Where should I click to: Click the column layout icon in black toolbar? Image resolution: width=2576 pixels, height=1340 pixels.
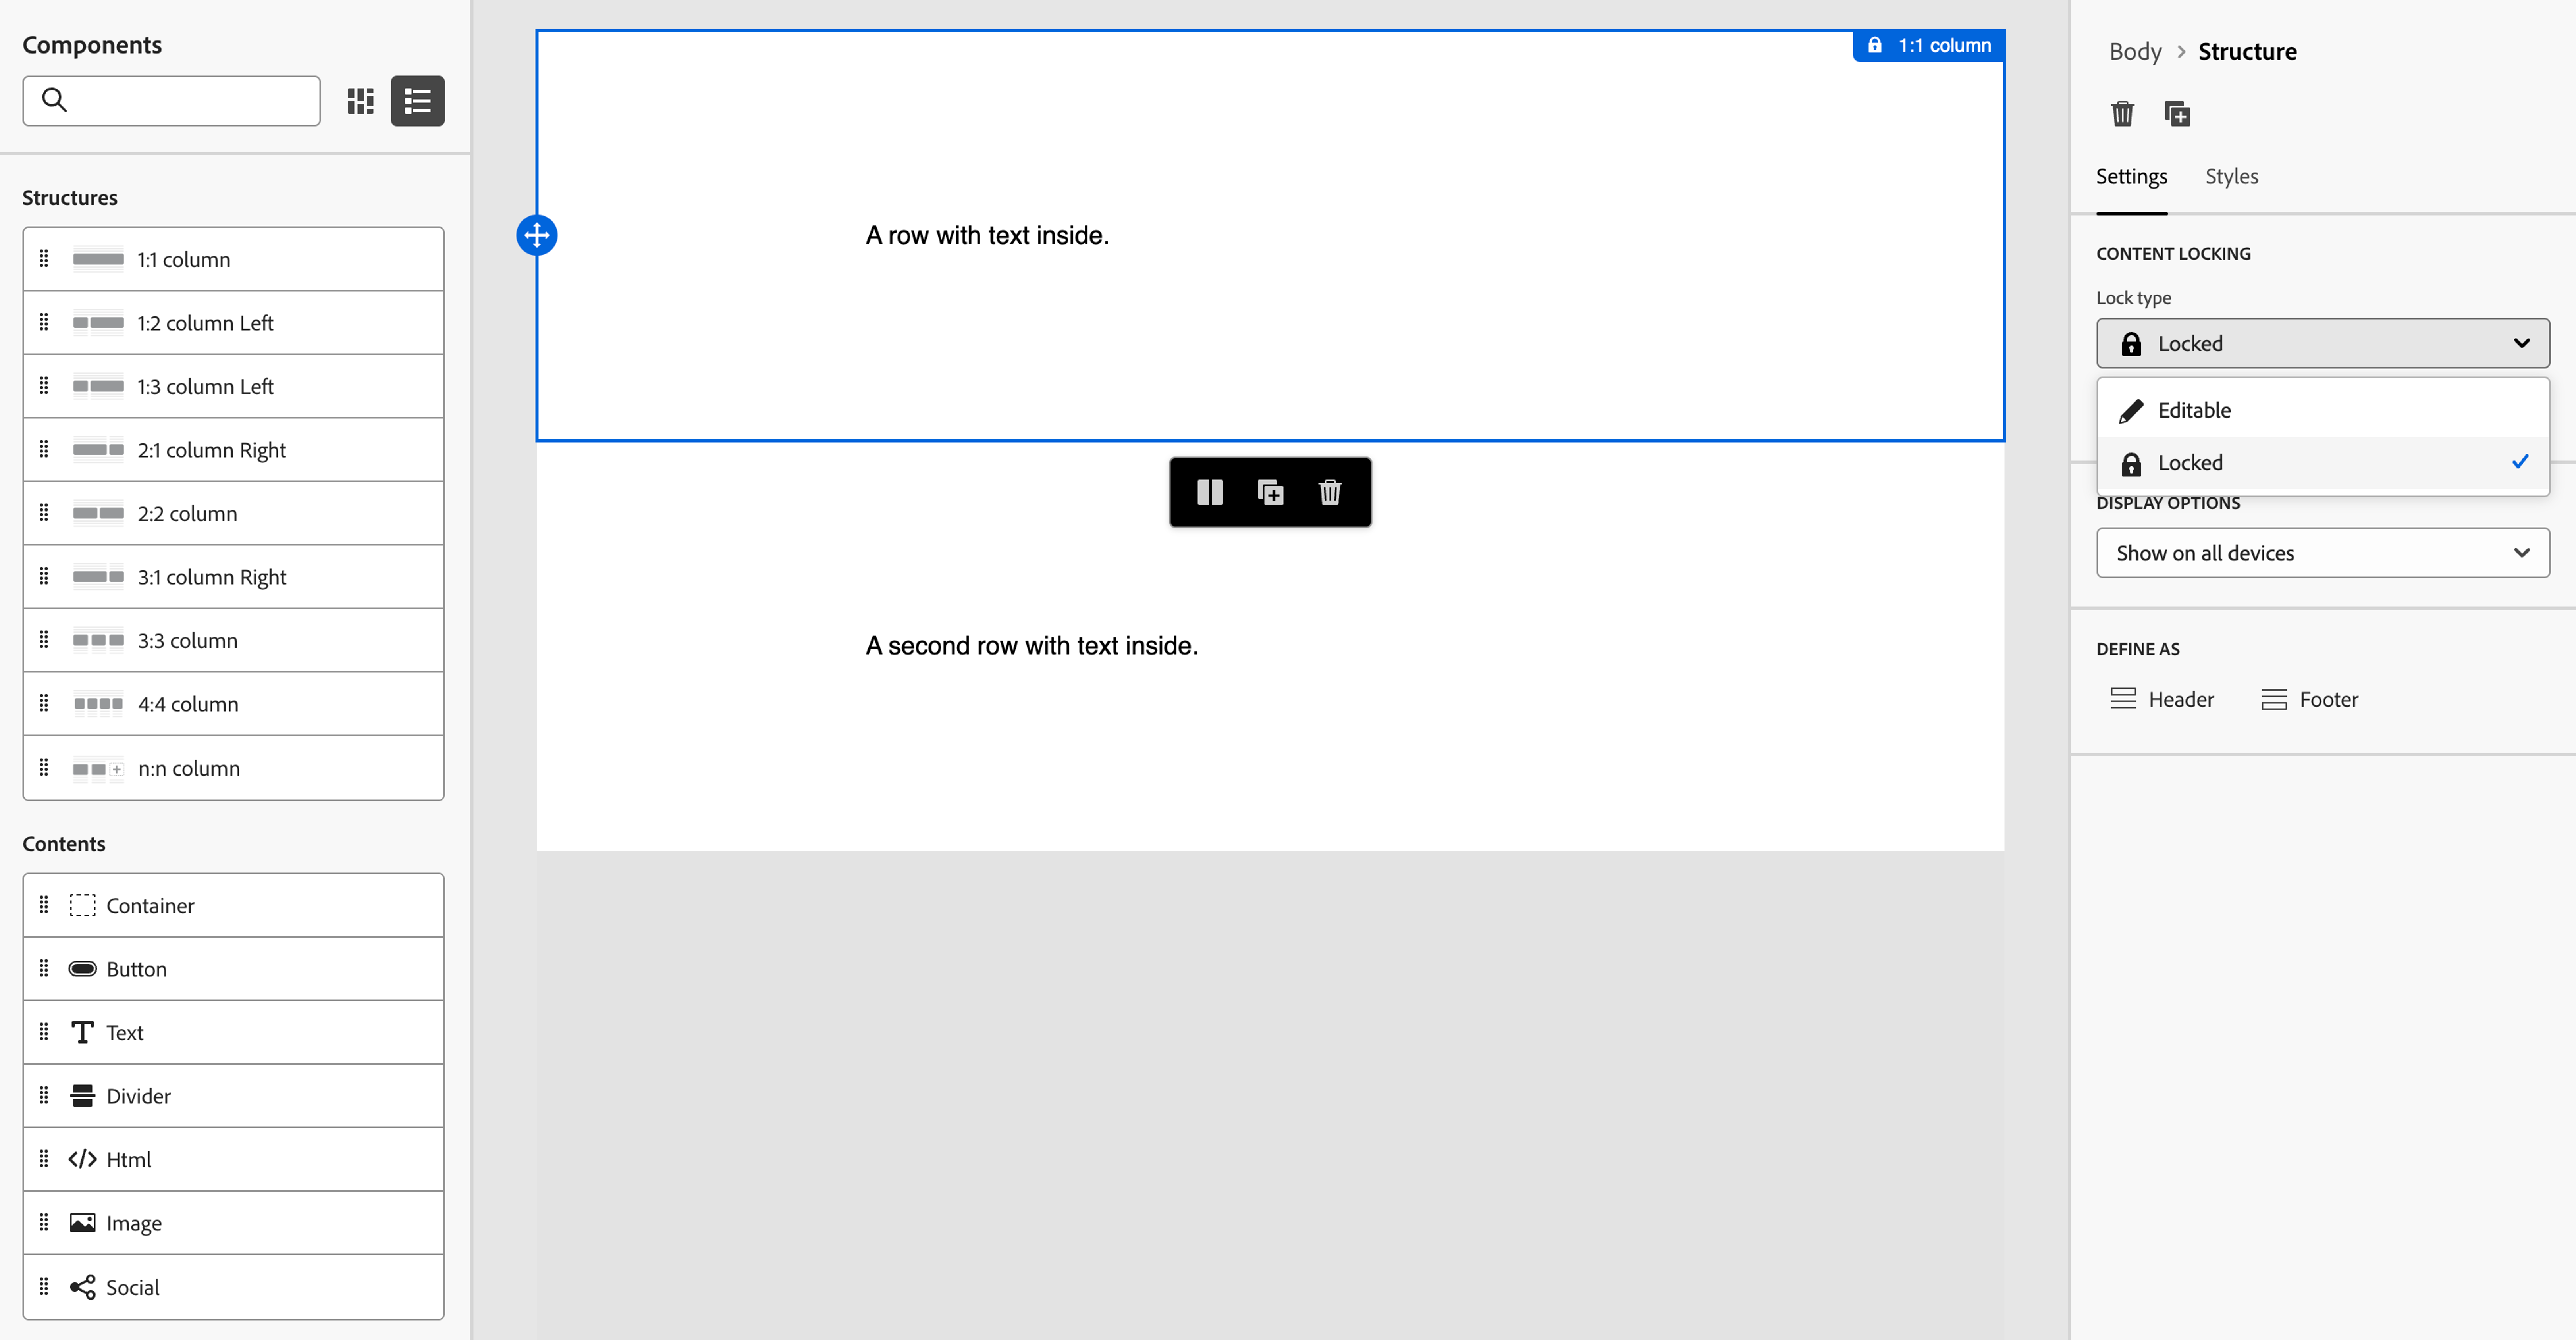[x=1210, y=492]
